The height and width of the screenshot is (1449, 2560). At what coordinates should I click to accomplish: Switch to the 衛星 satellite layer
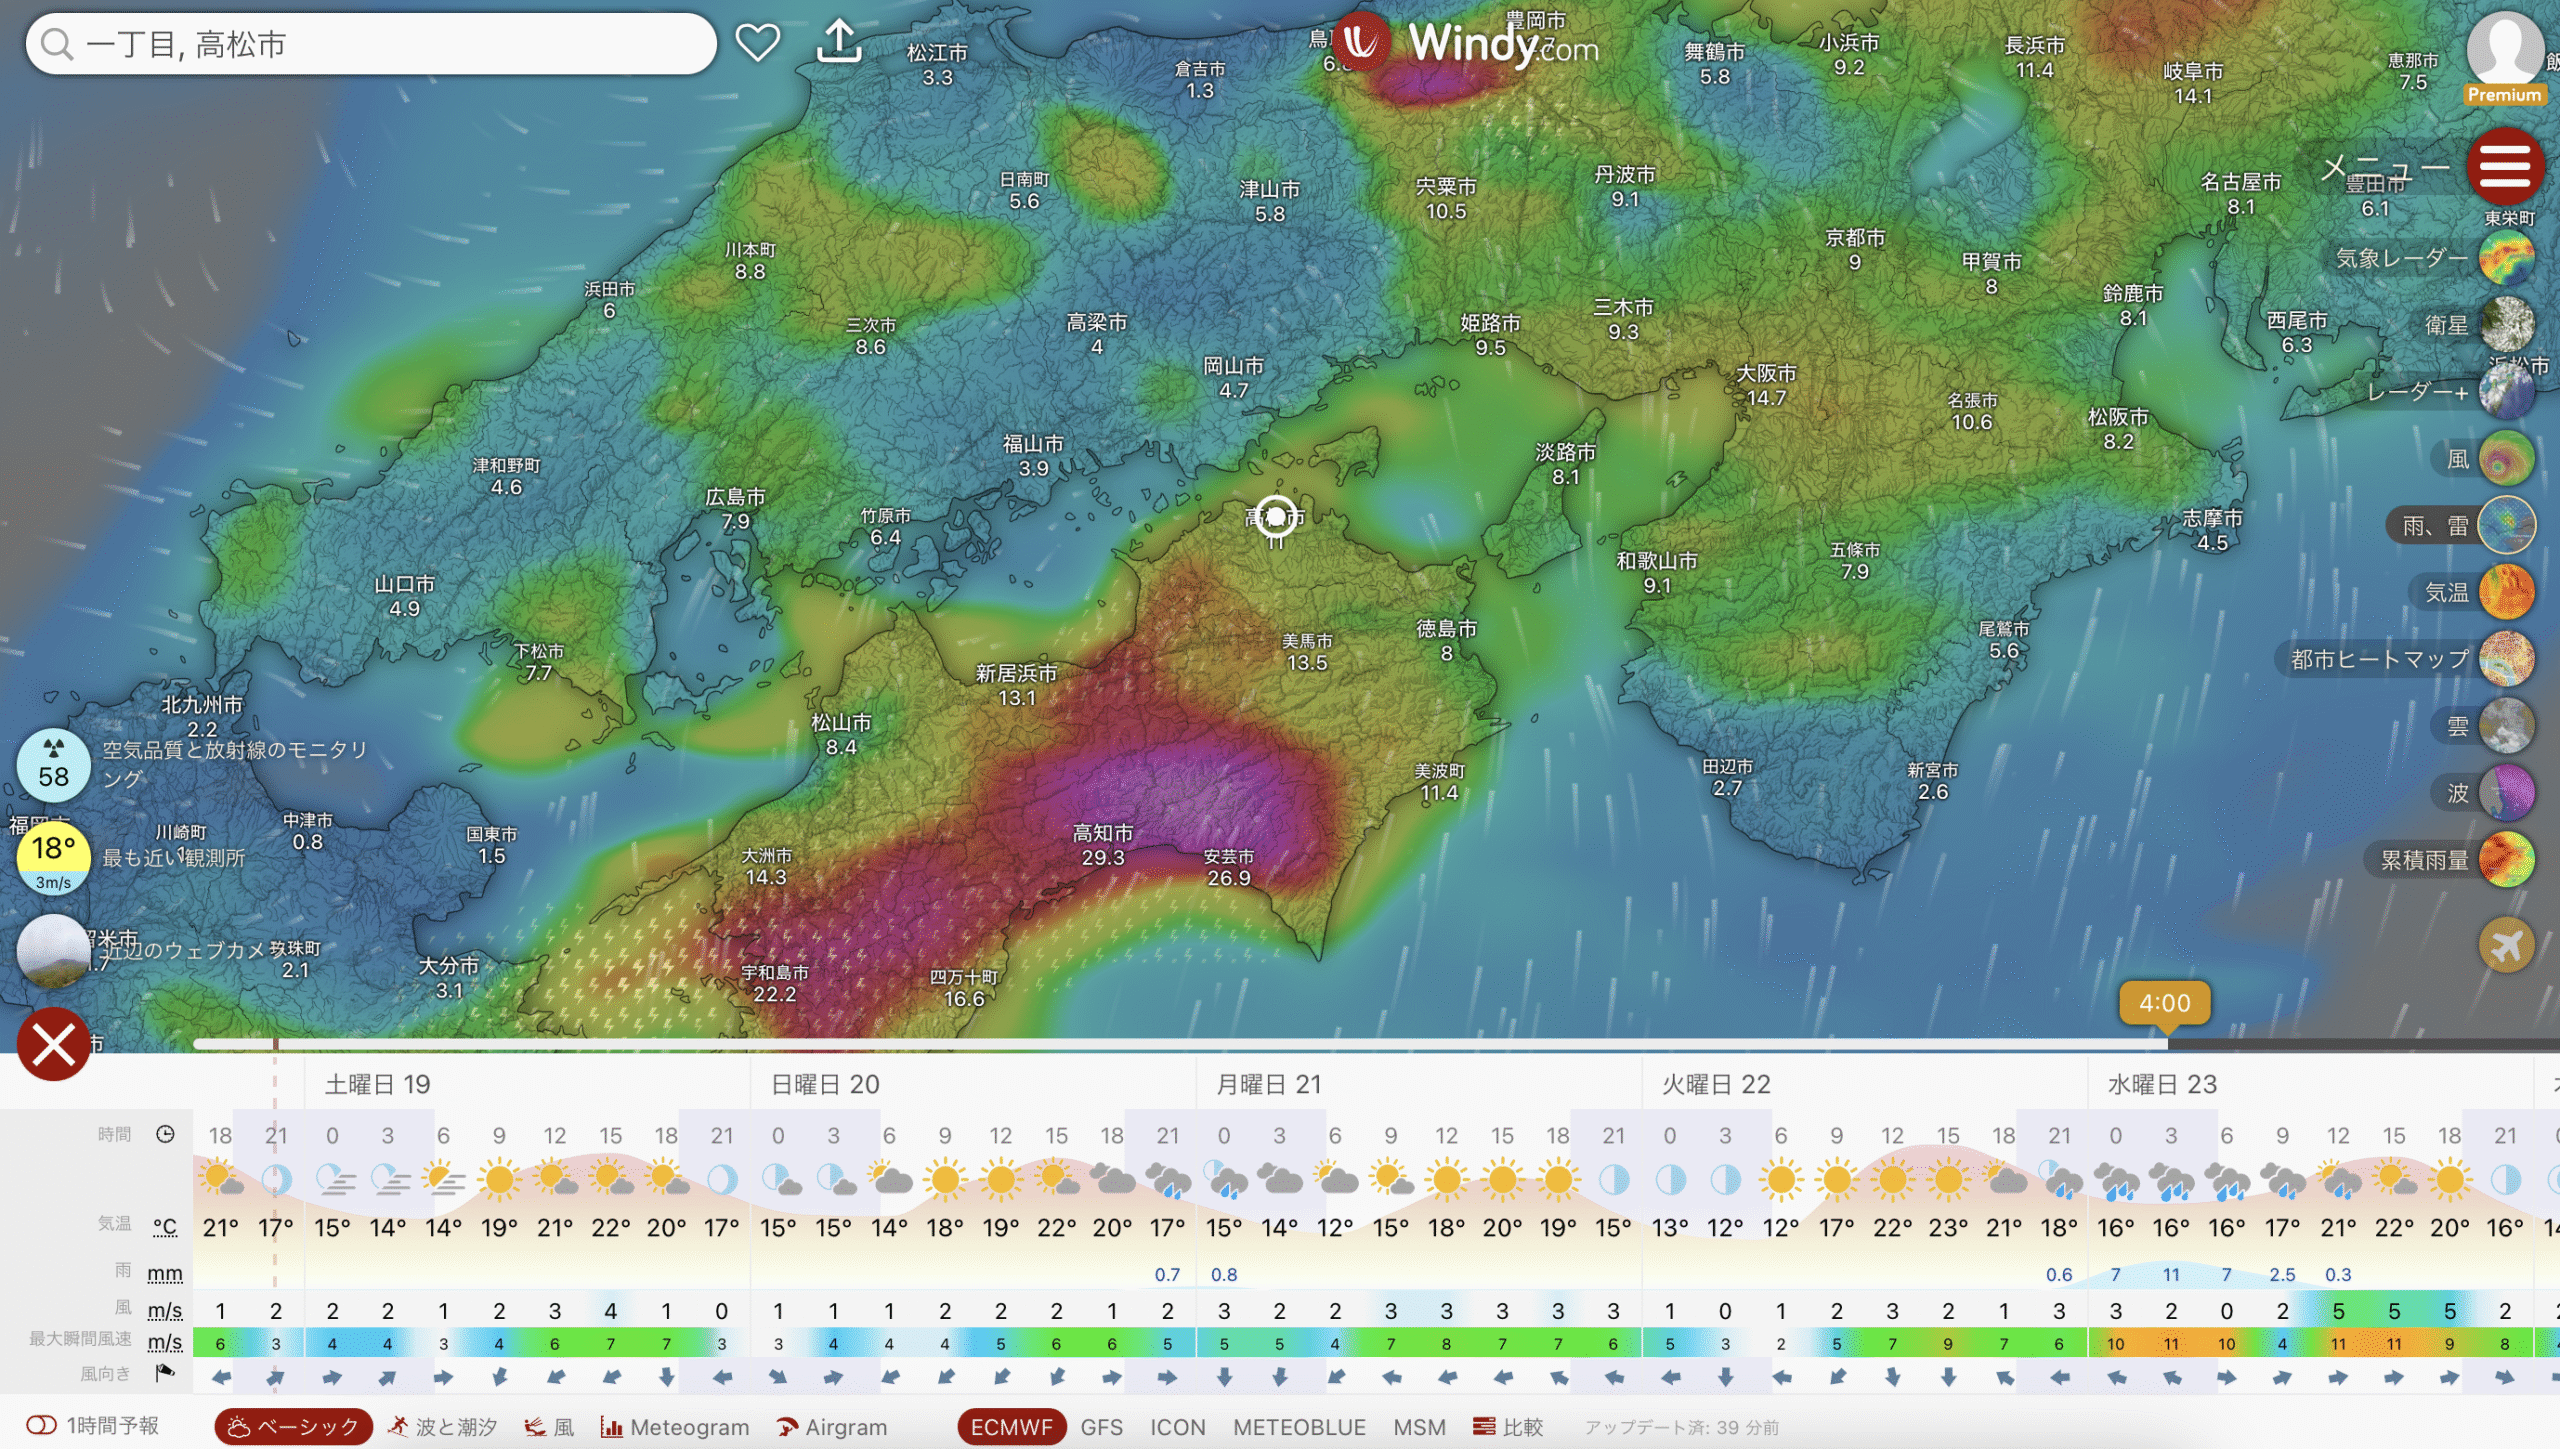coord(2507,325)
